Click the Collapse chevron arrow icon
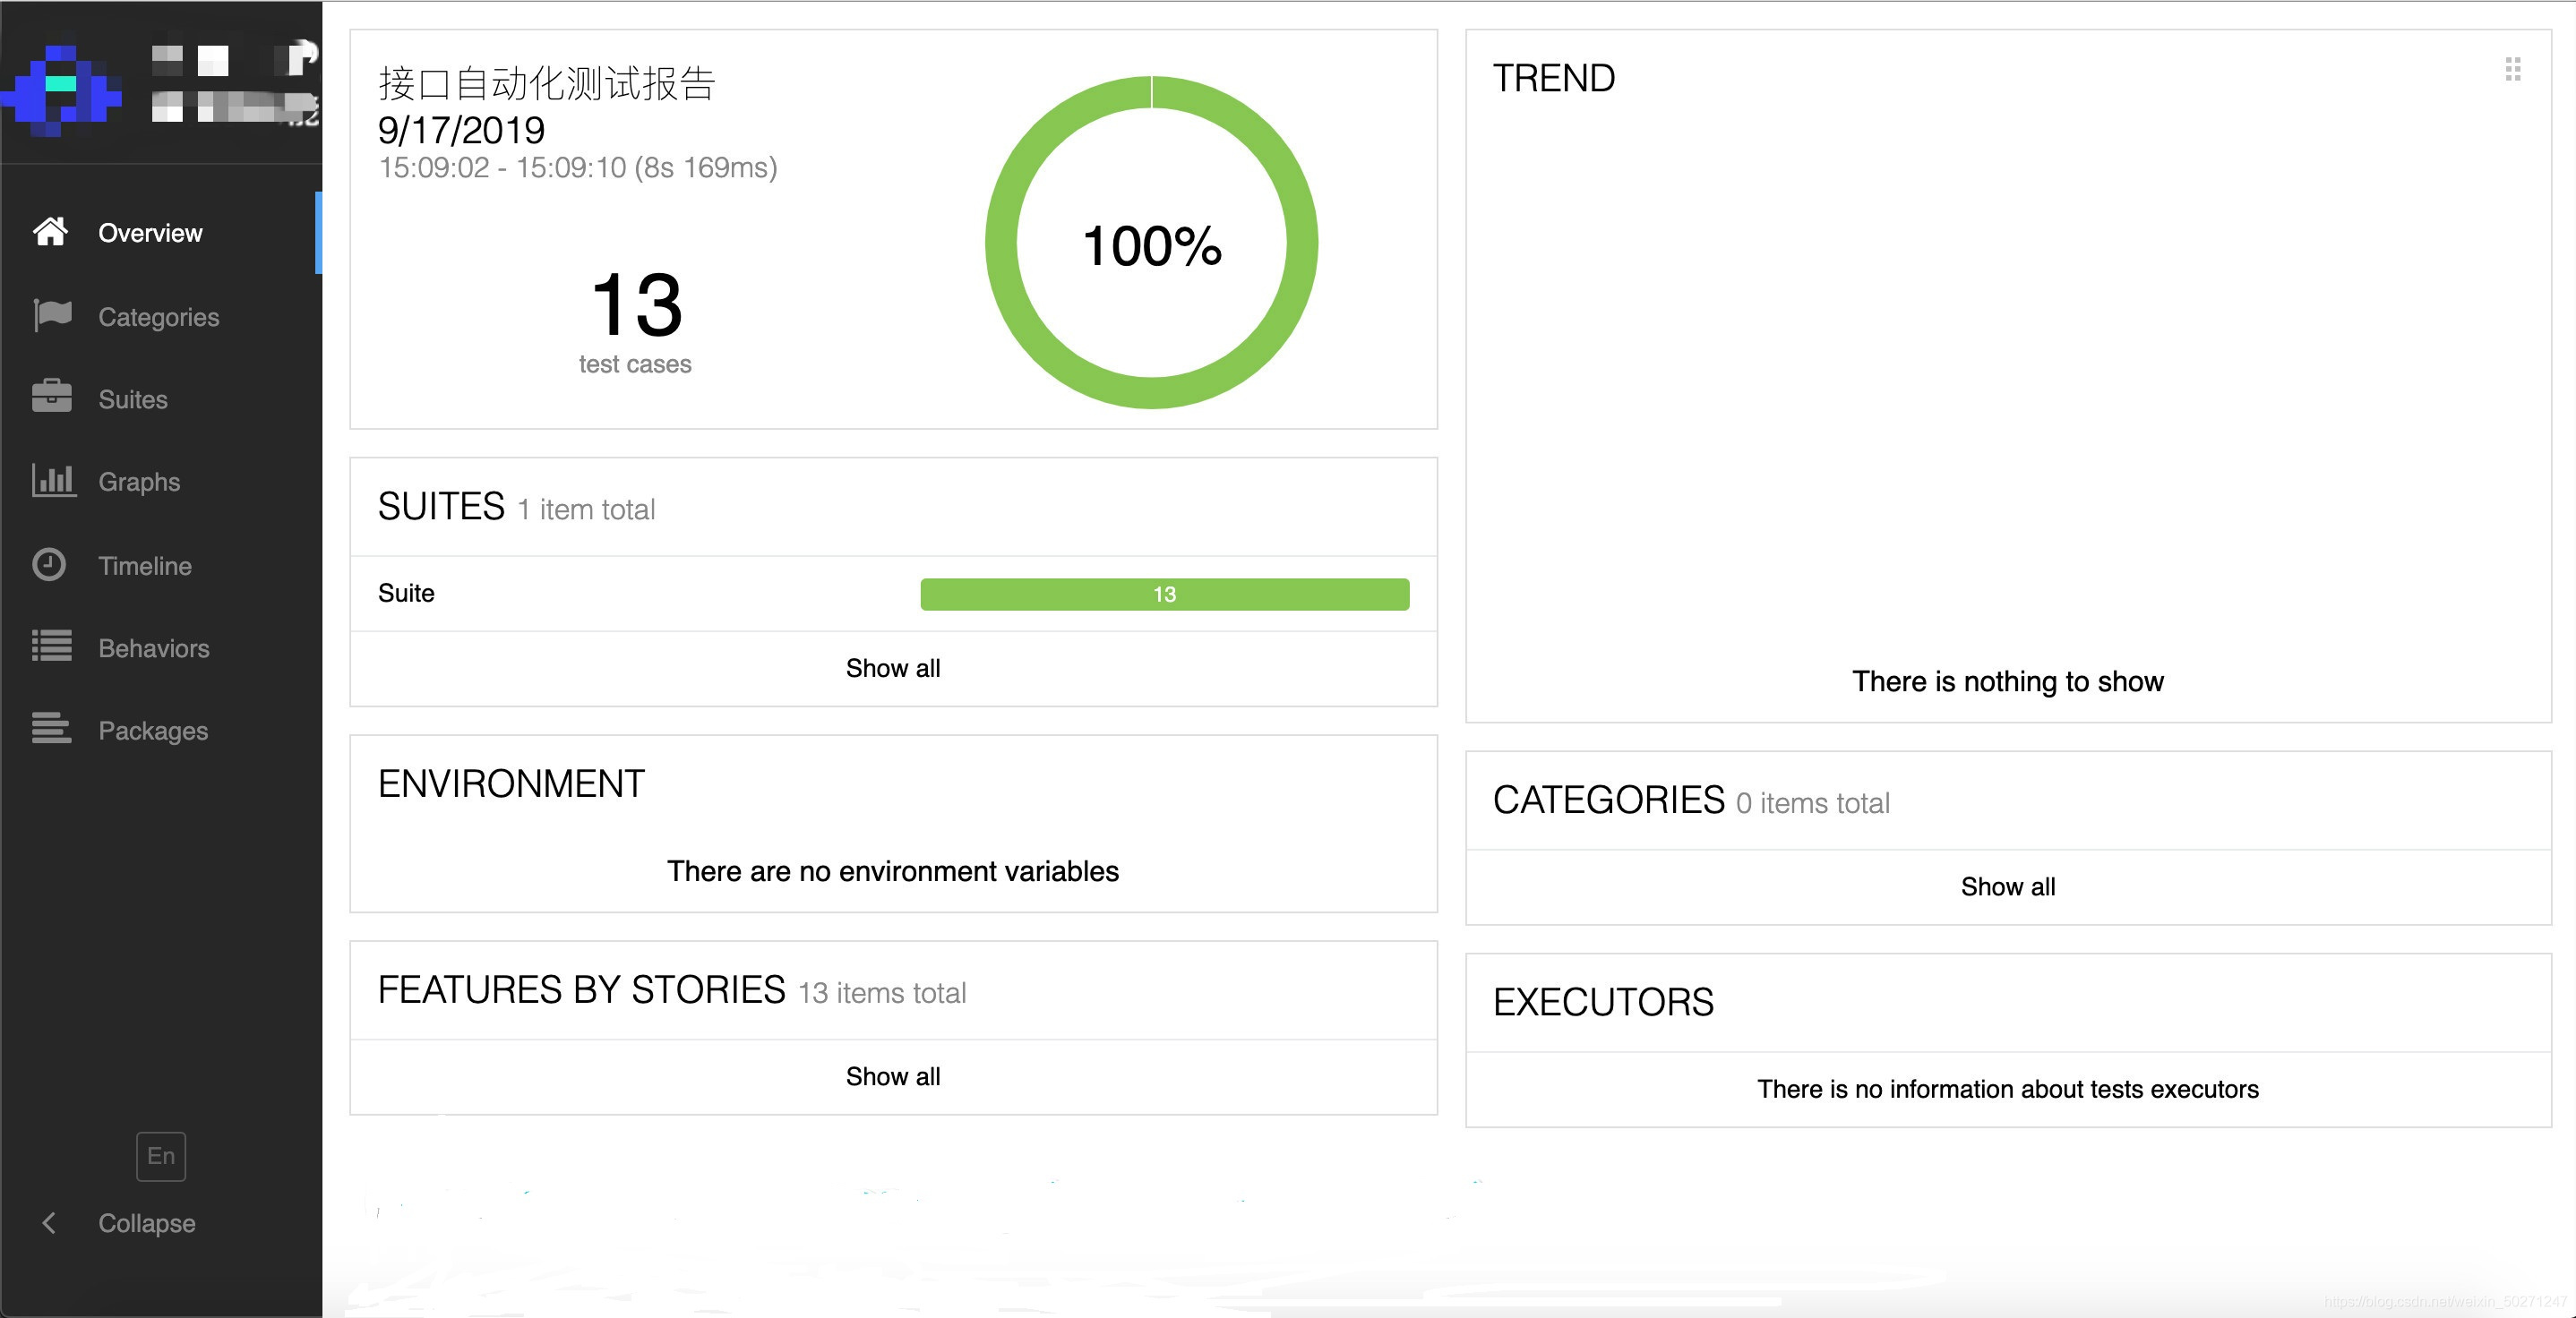Image resolution: width=2576 pixels, height=1318 pixels. pos(48,1223)
